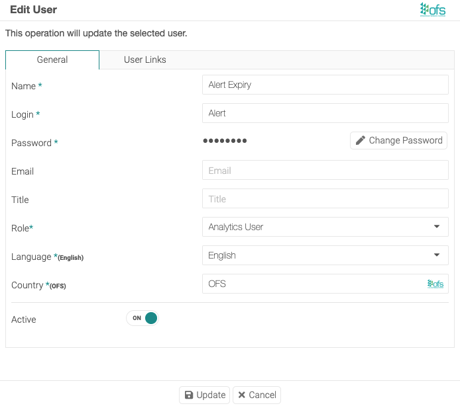Open the Language dropdown arrow
This screenshot has height=410, width=460.
(x=437, y=255)
